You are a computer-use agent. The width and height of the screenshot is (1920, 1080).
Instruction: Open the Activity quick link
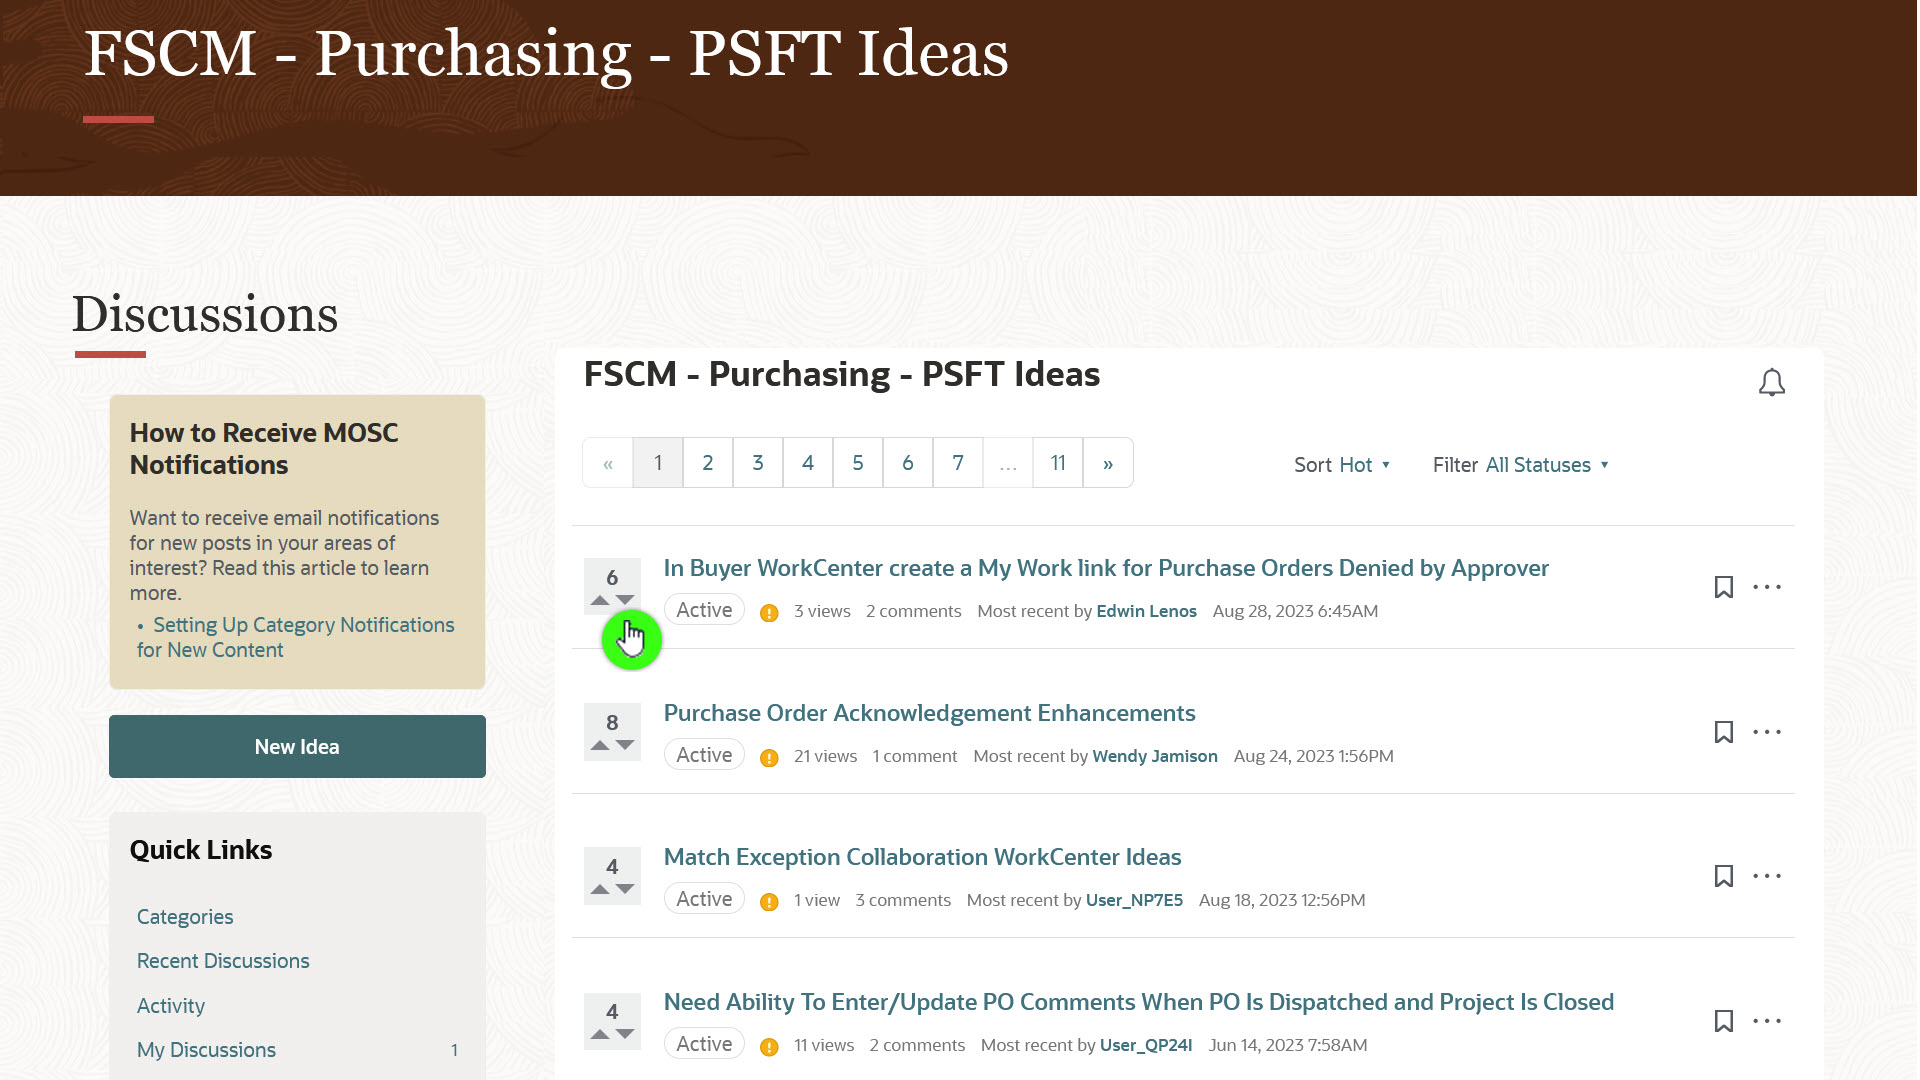pyautogui.click(x=171, y=1005)
